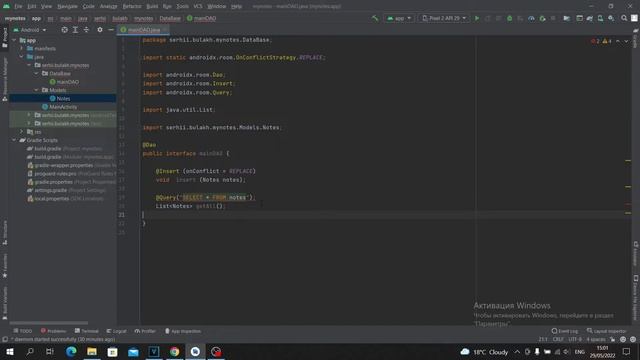This screenshot has width=640, height=360.
Task: Open the Layout Inspector tool window
Action: (607, 331)
